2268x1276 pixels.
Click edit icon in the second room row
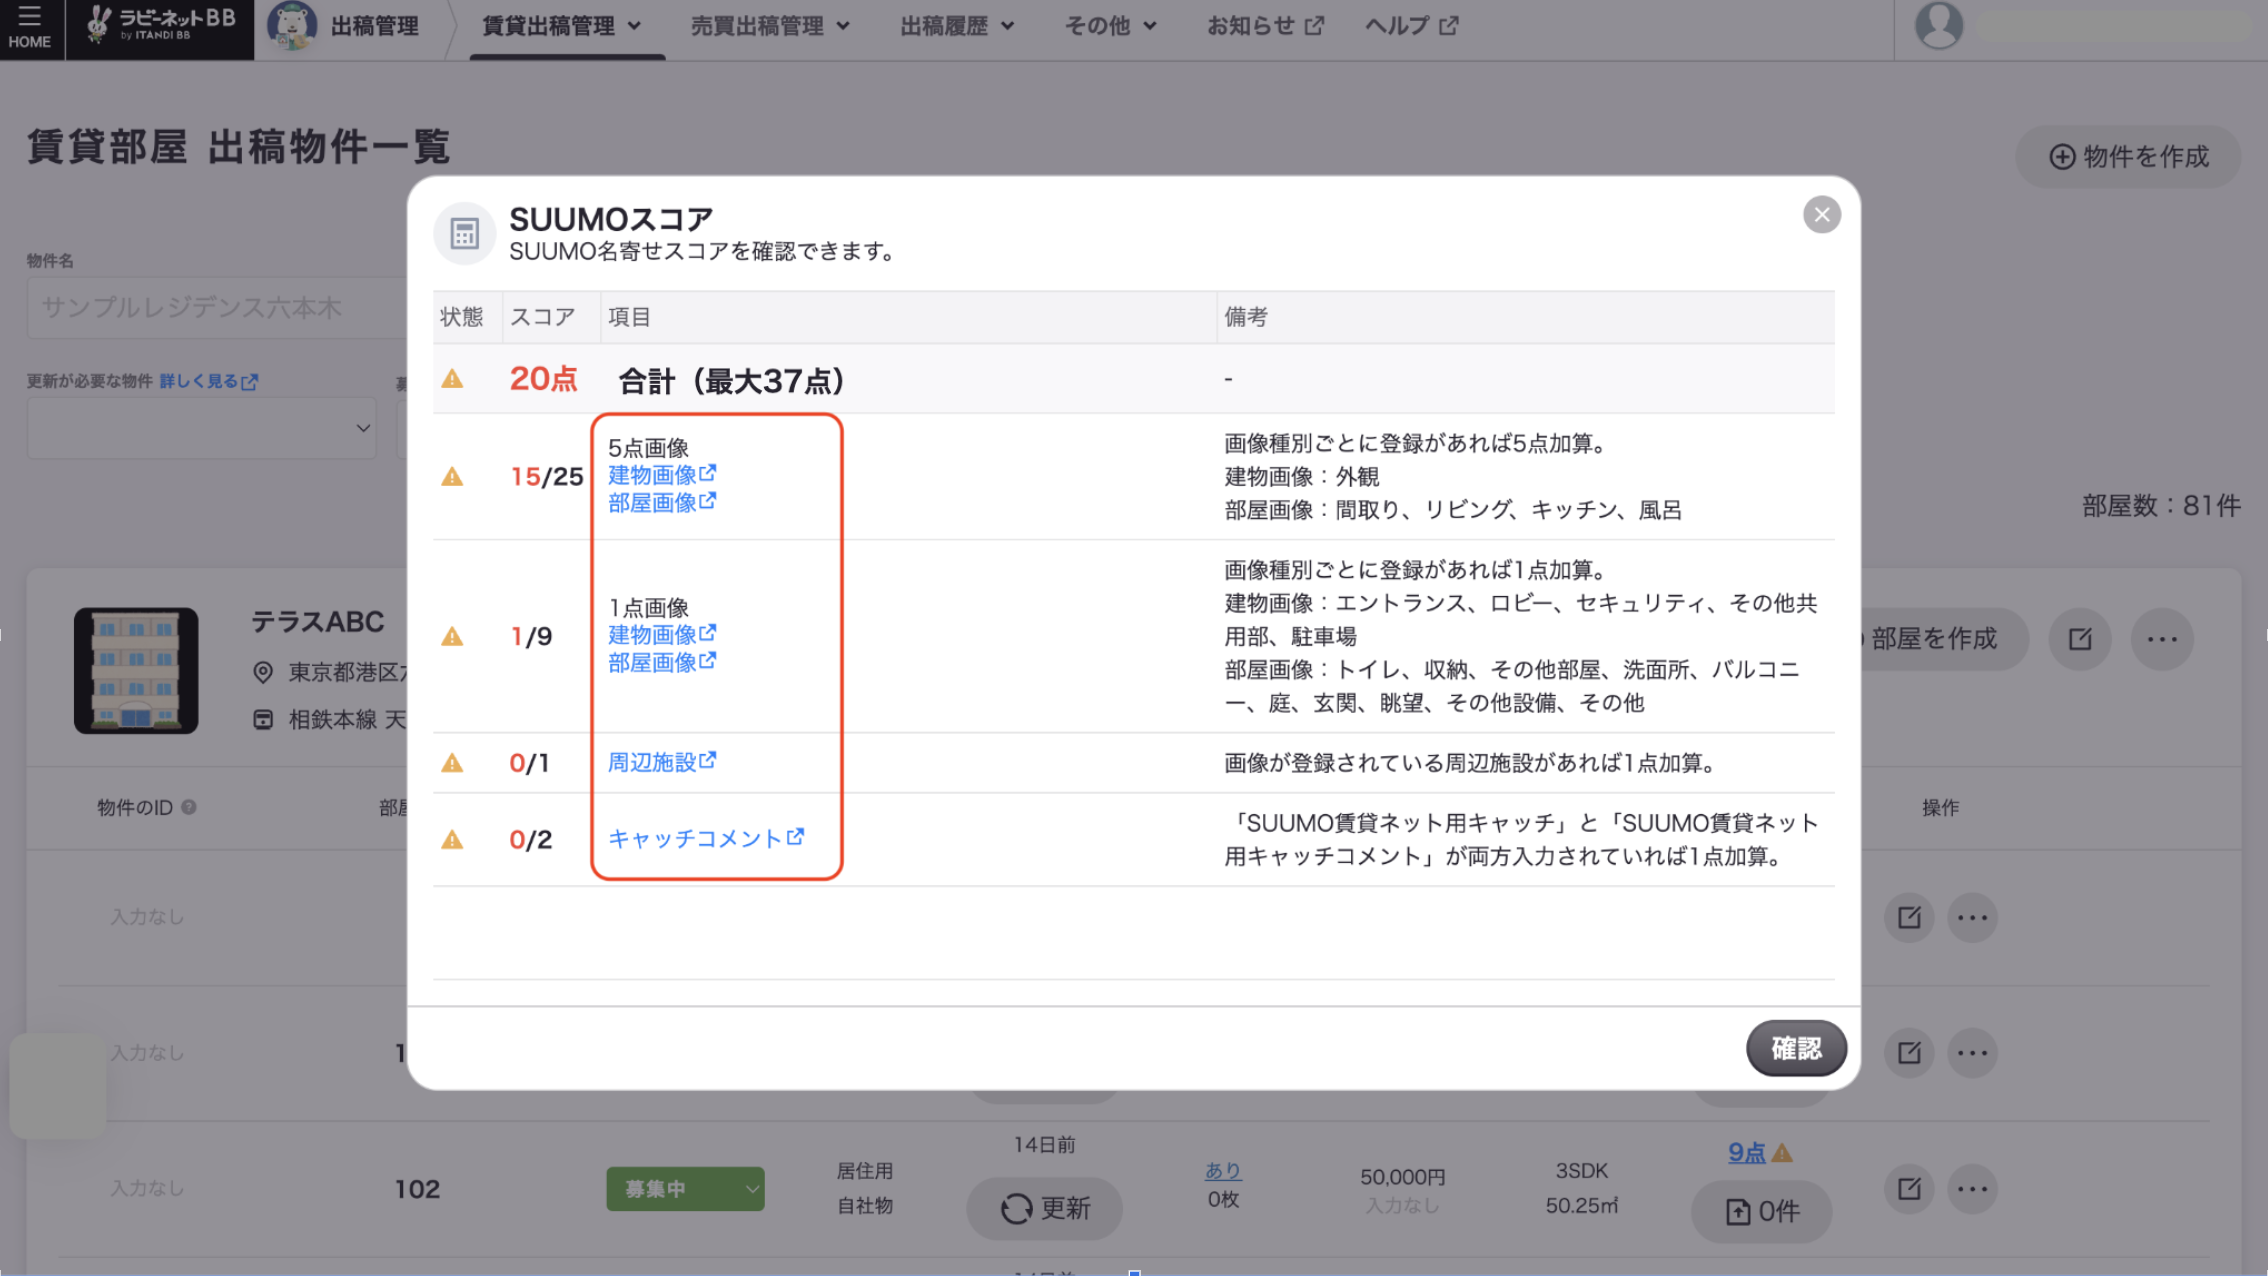tap(1909, 1052)
